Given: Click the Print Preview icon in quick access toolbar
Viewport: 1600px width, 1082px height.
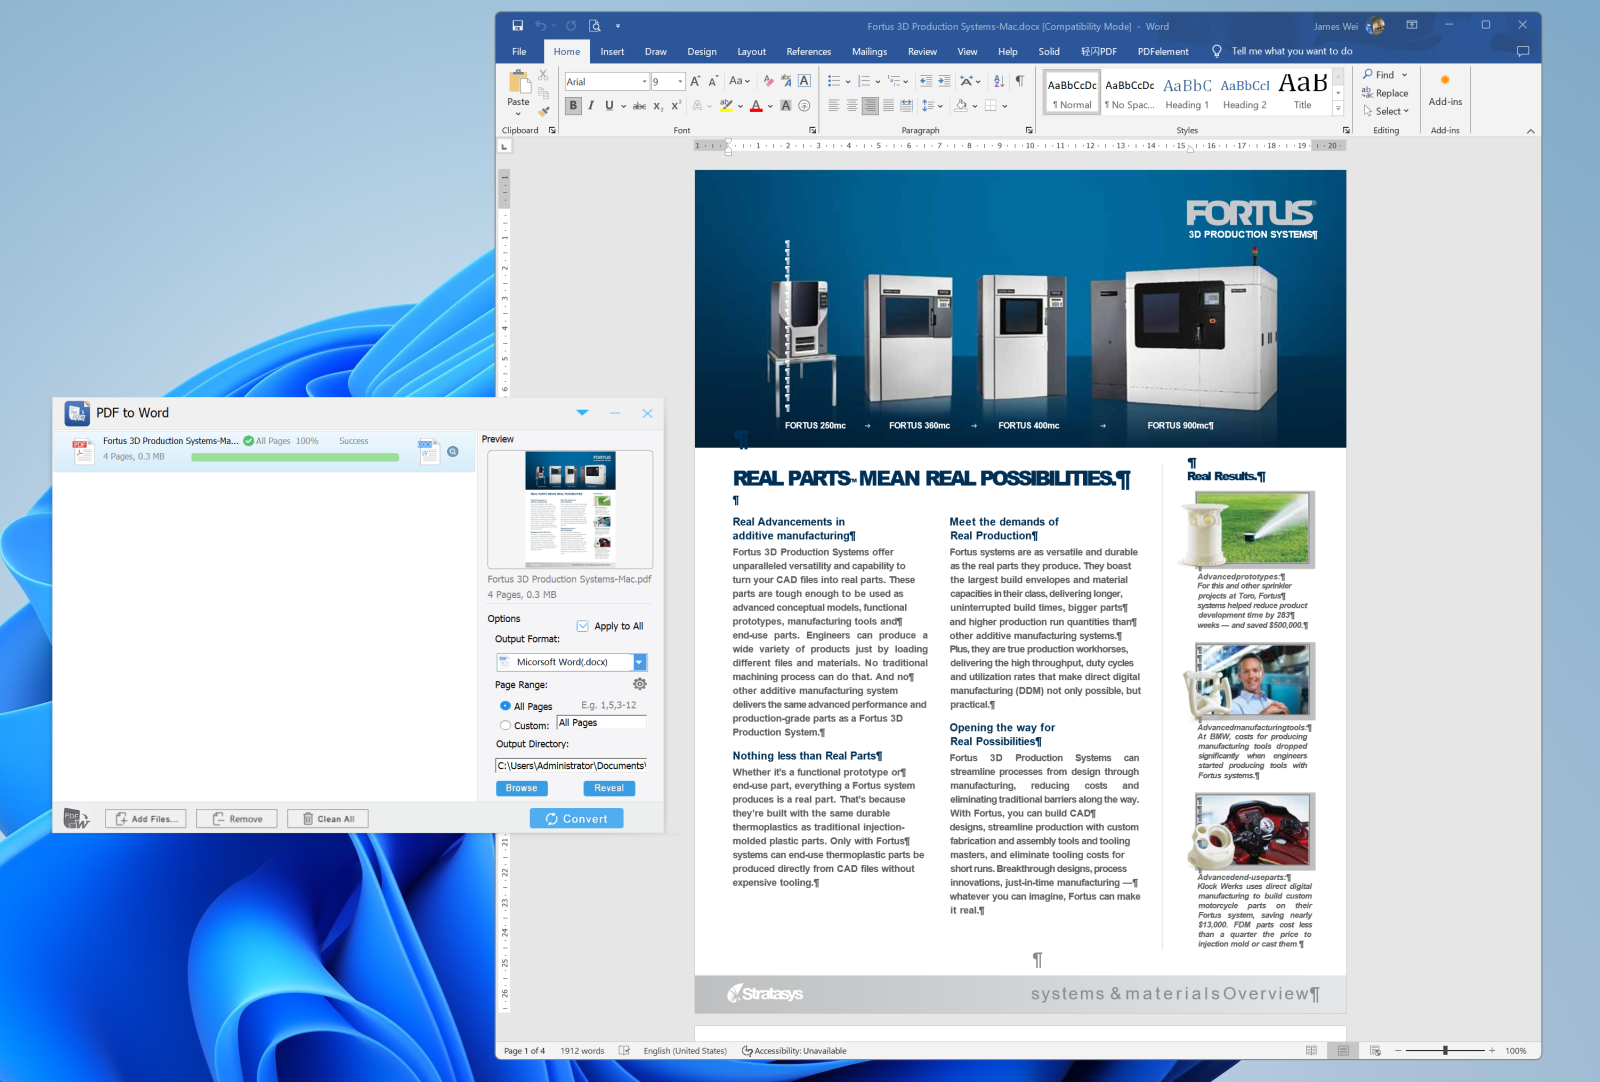Looking at the screenshot, I should tap(595, 26).
